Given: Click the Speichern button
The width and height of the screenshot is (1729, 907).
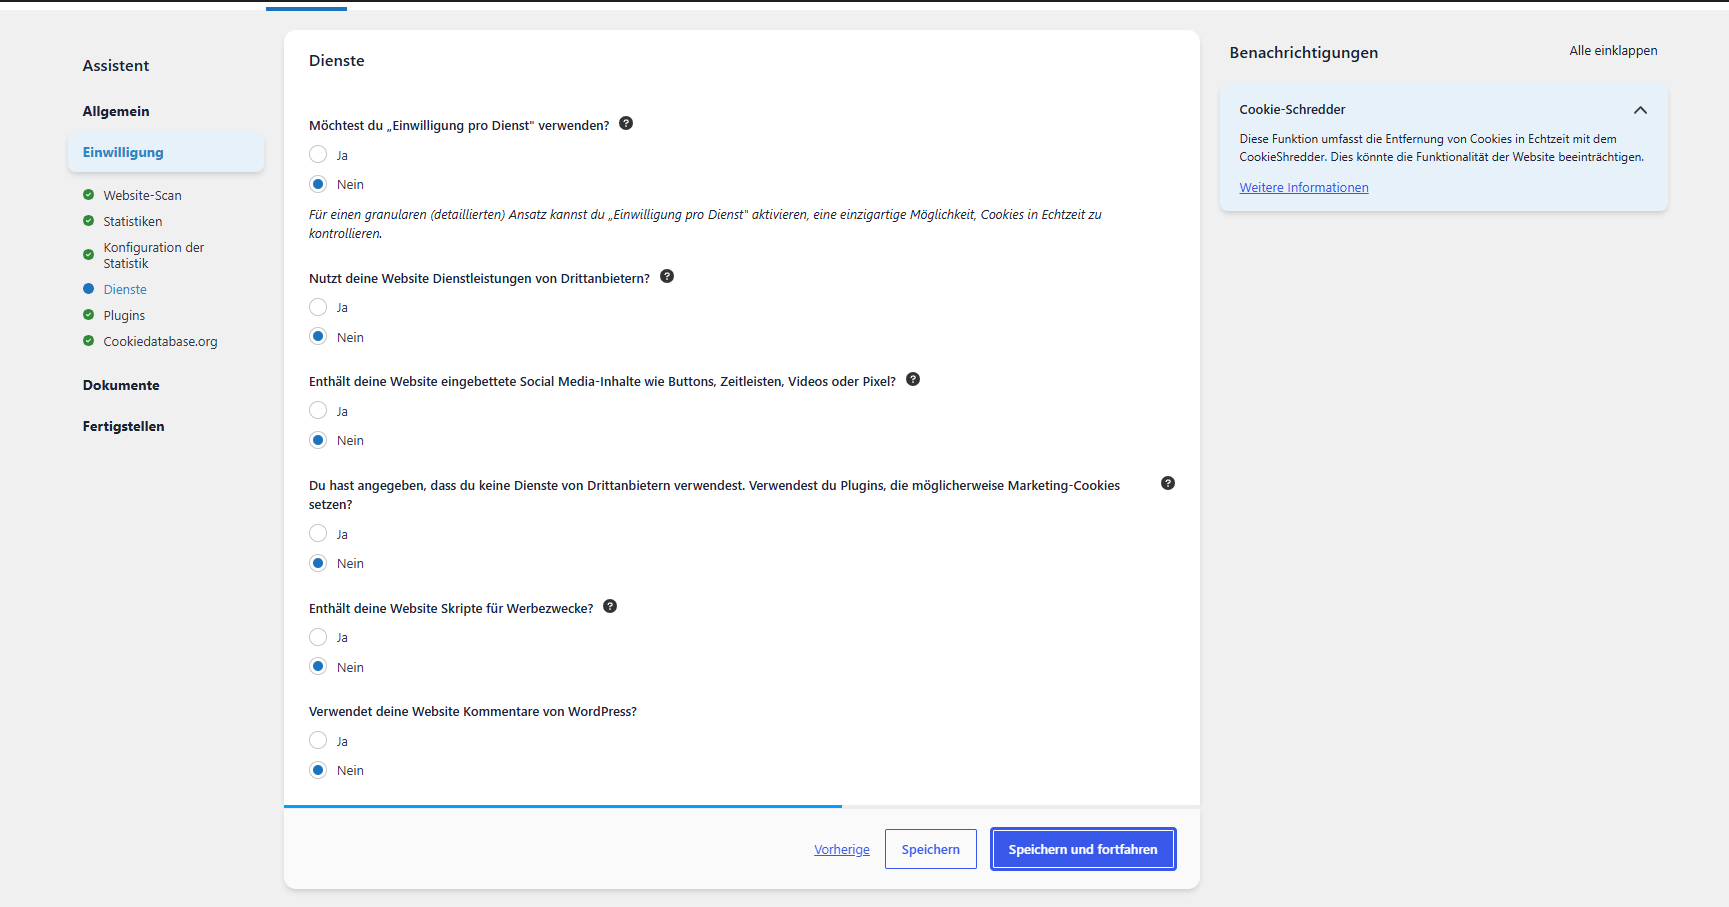Looking at the screenshot, I should (x=931, y=849).
